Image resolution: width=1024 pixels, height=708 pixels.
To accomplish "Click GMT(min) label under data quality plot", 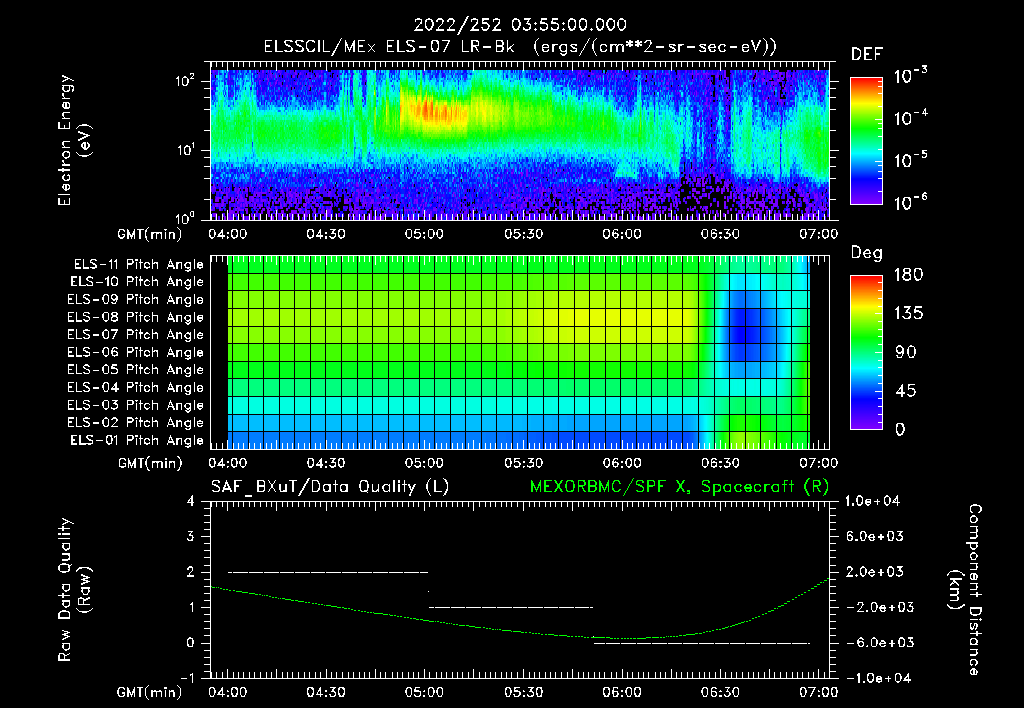I will 150,693.
